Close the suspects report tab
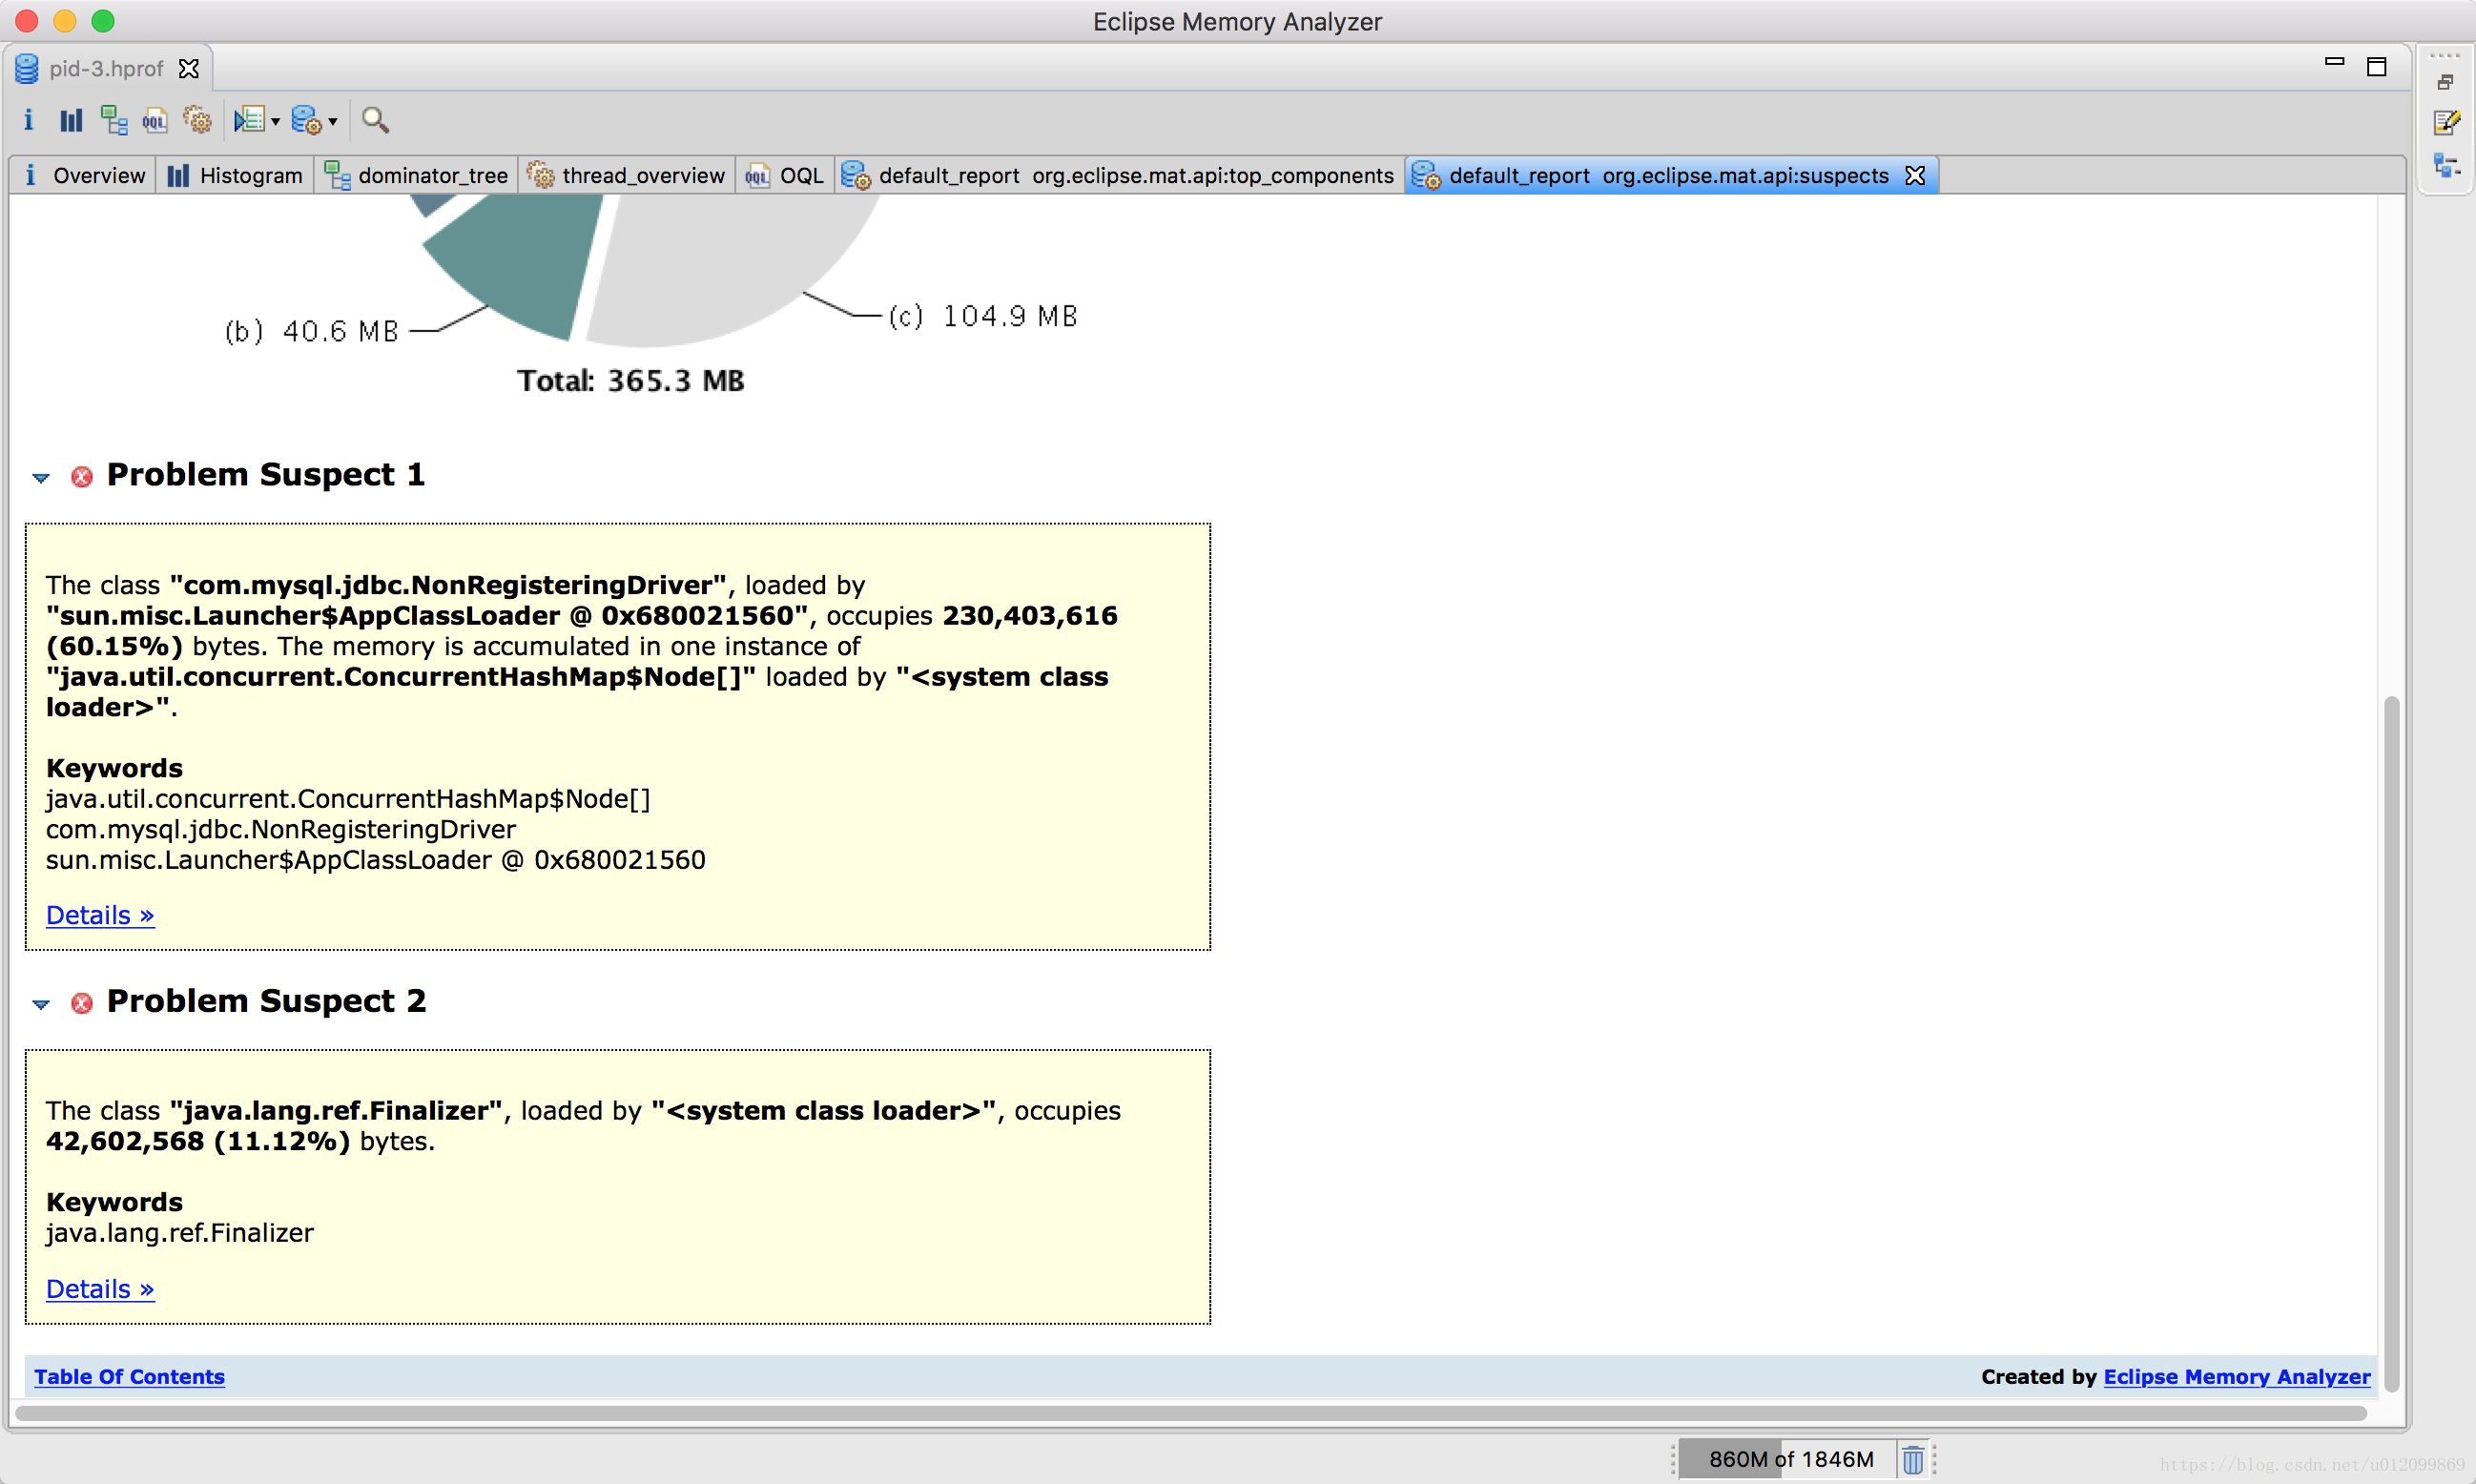 1915,176
